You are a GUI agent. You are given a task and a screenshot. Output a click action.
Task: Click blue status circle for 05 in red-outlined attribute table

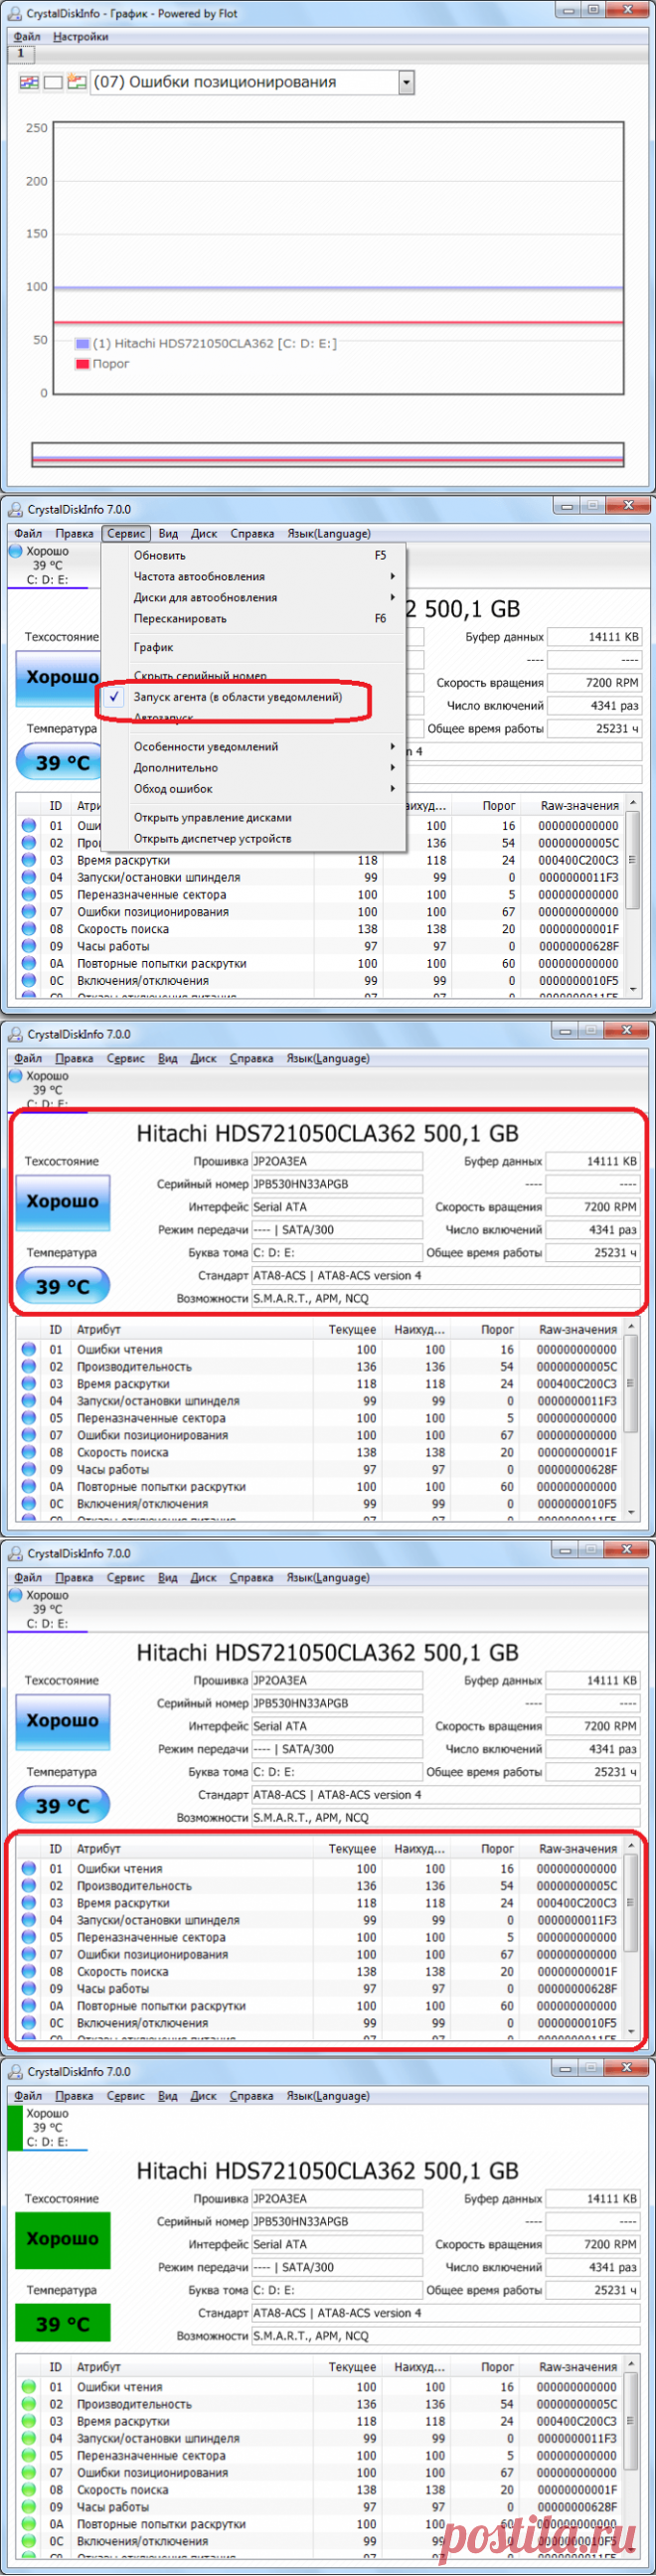[28, 1937]
